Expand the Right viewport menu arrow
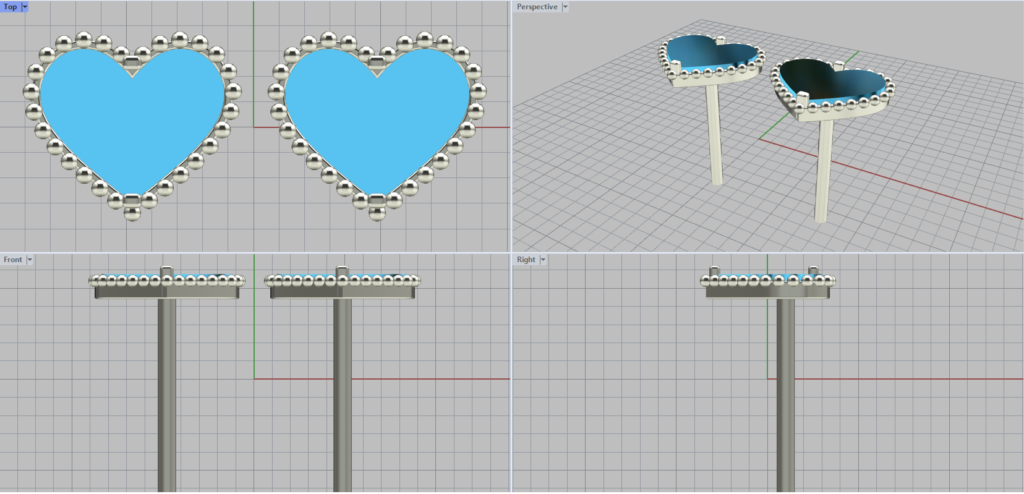 point(542,260)
